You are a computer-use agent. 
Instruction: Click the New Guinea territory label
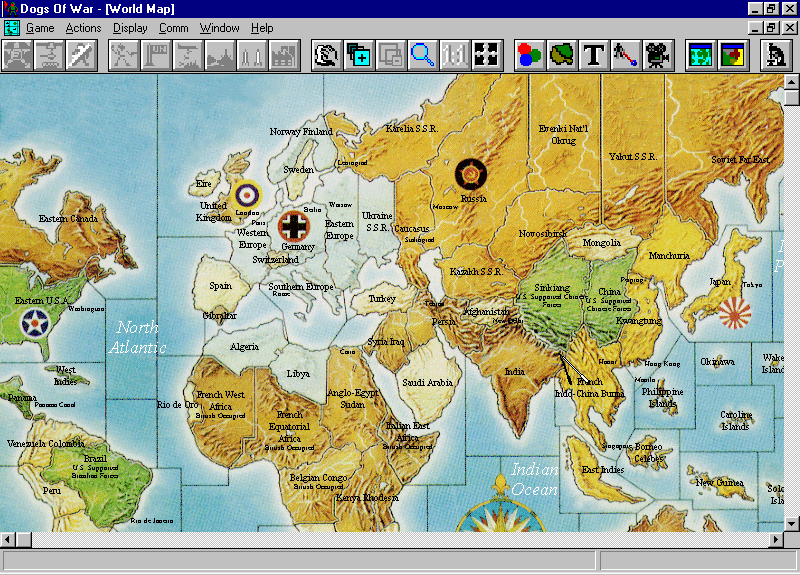tap(719, 482)
